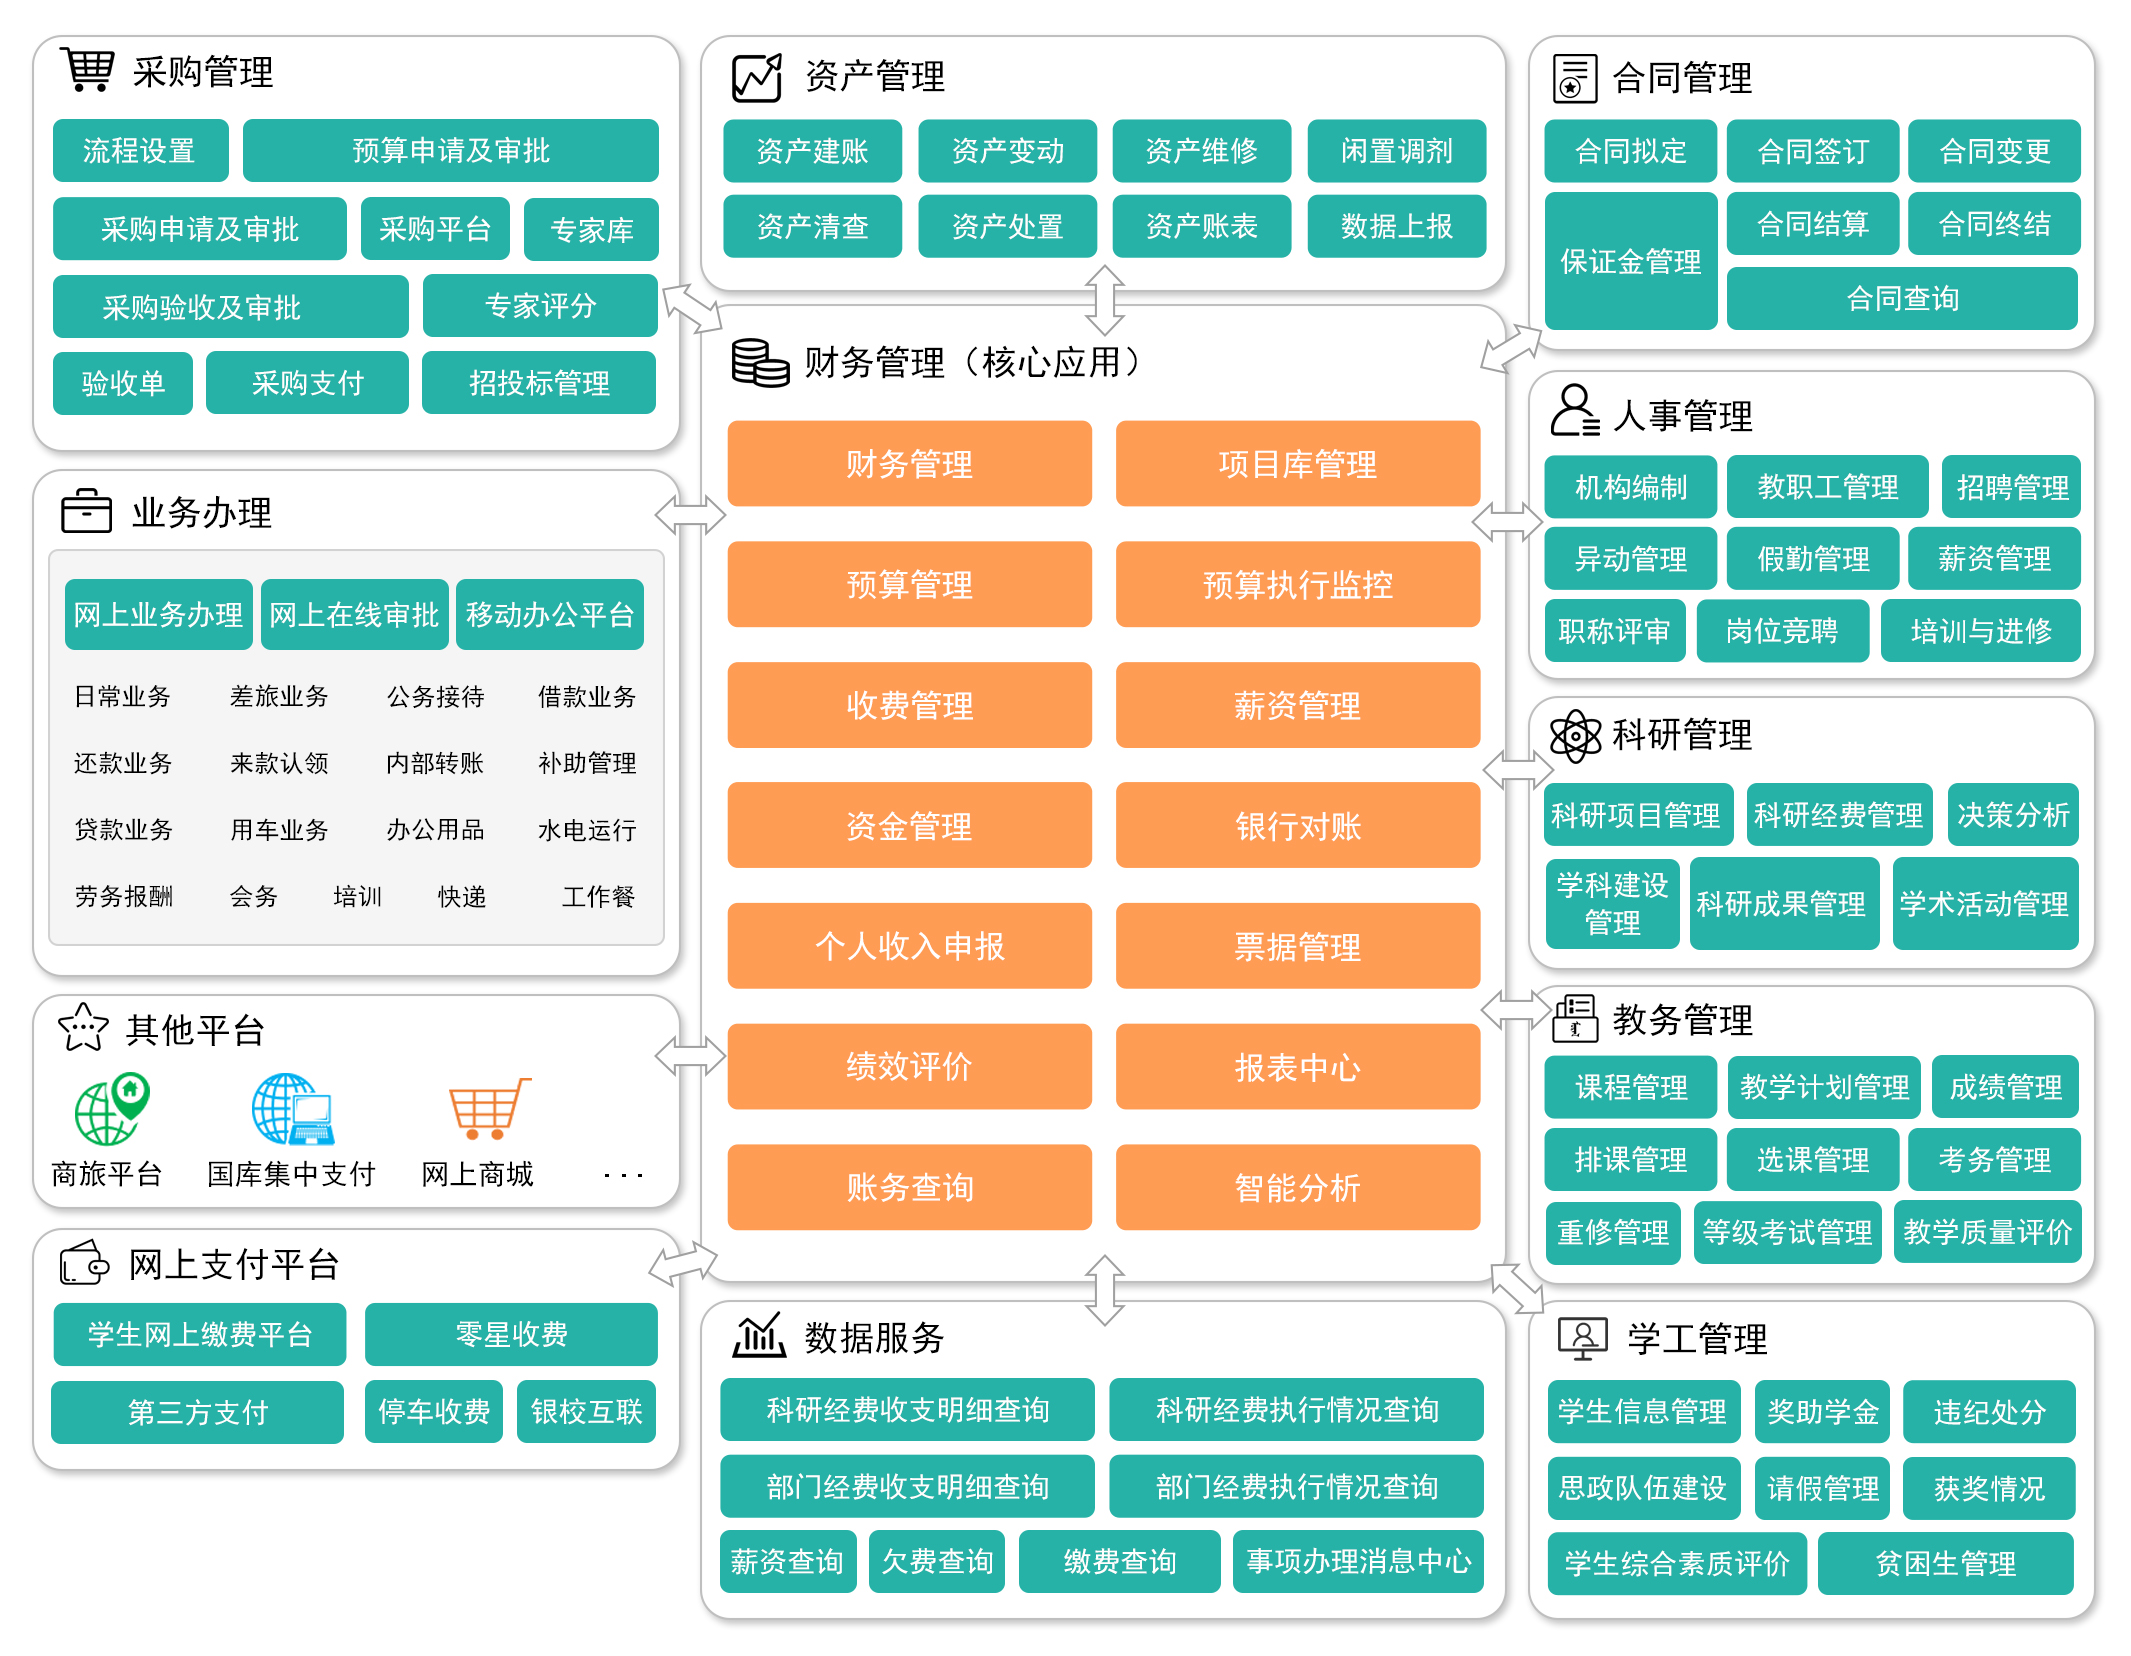Select the 劳务报酬 text entry

click(x=123, y=896)
